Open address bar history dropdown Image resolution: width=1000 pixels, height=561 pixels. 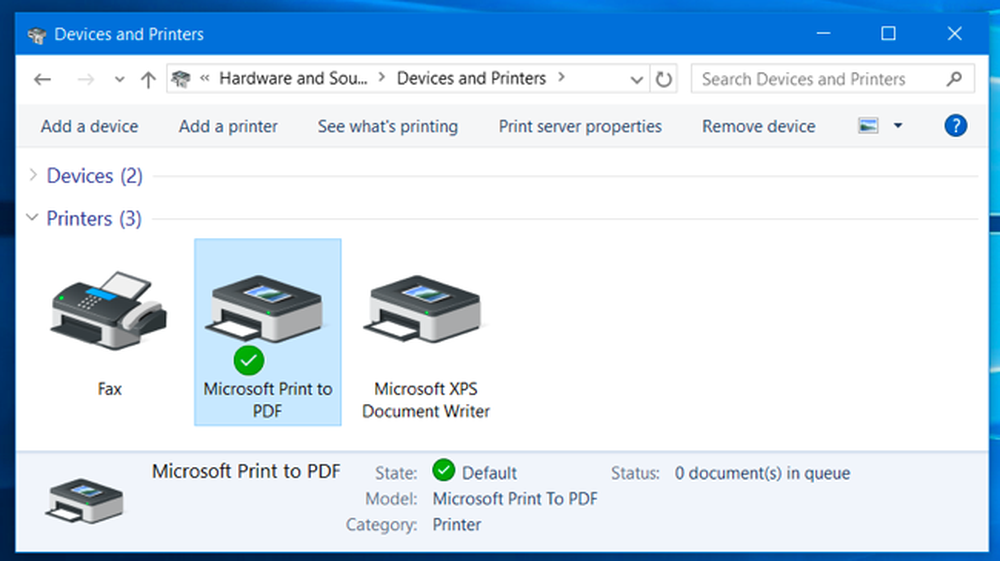point(636,80)
